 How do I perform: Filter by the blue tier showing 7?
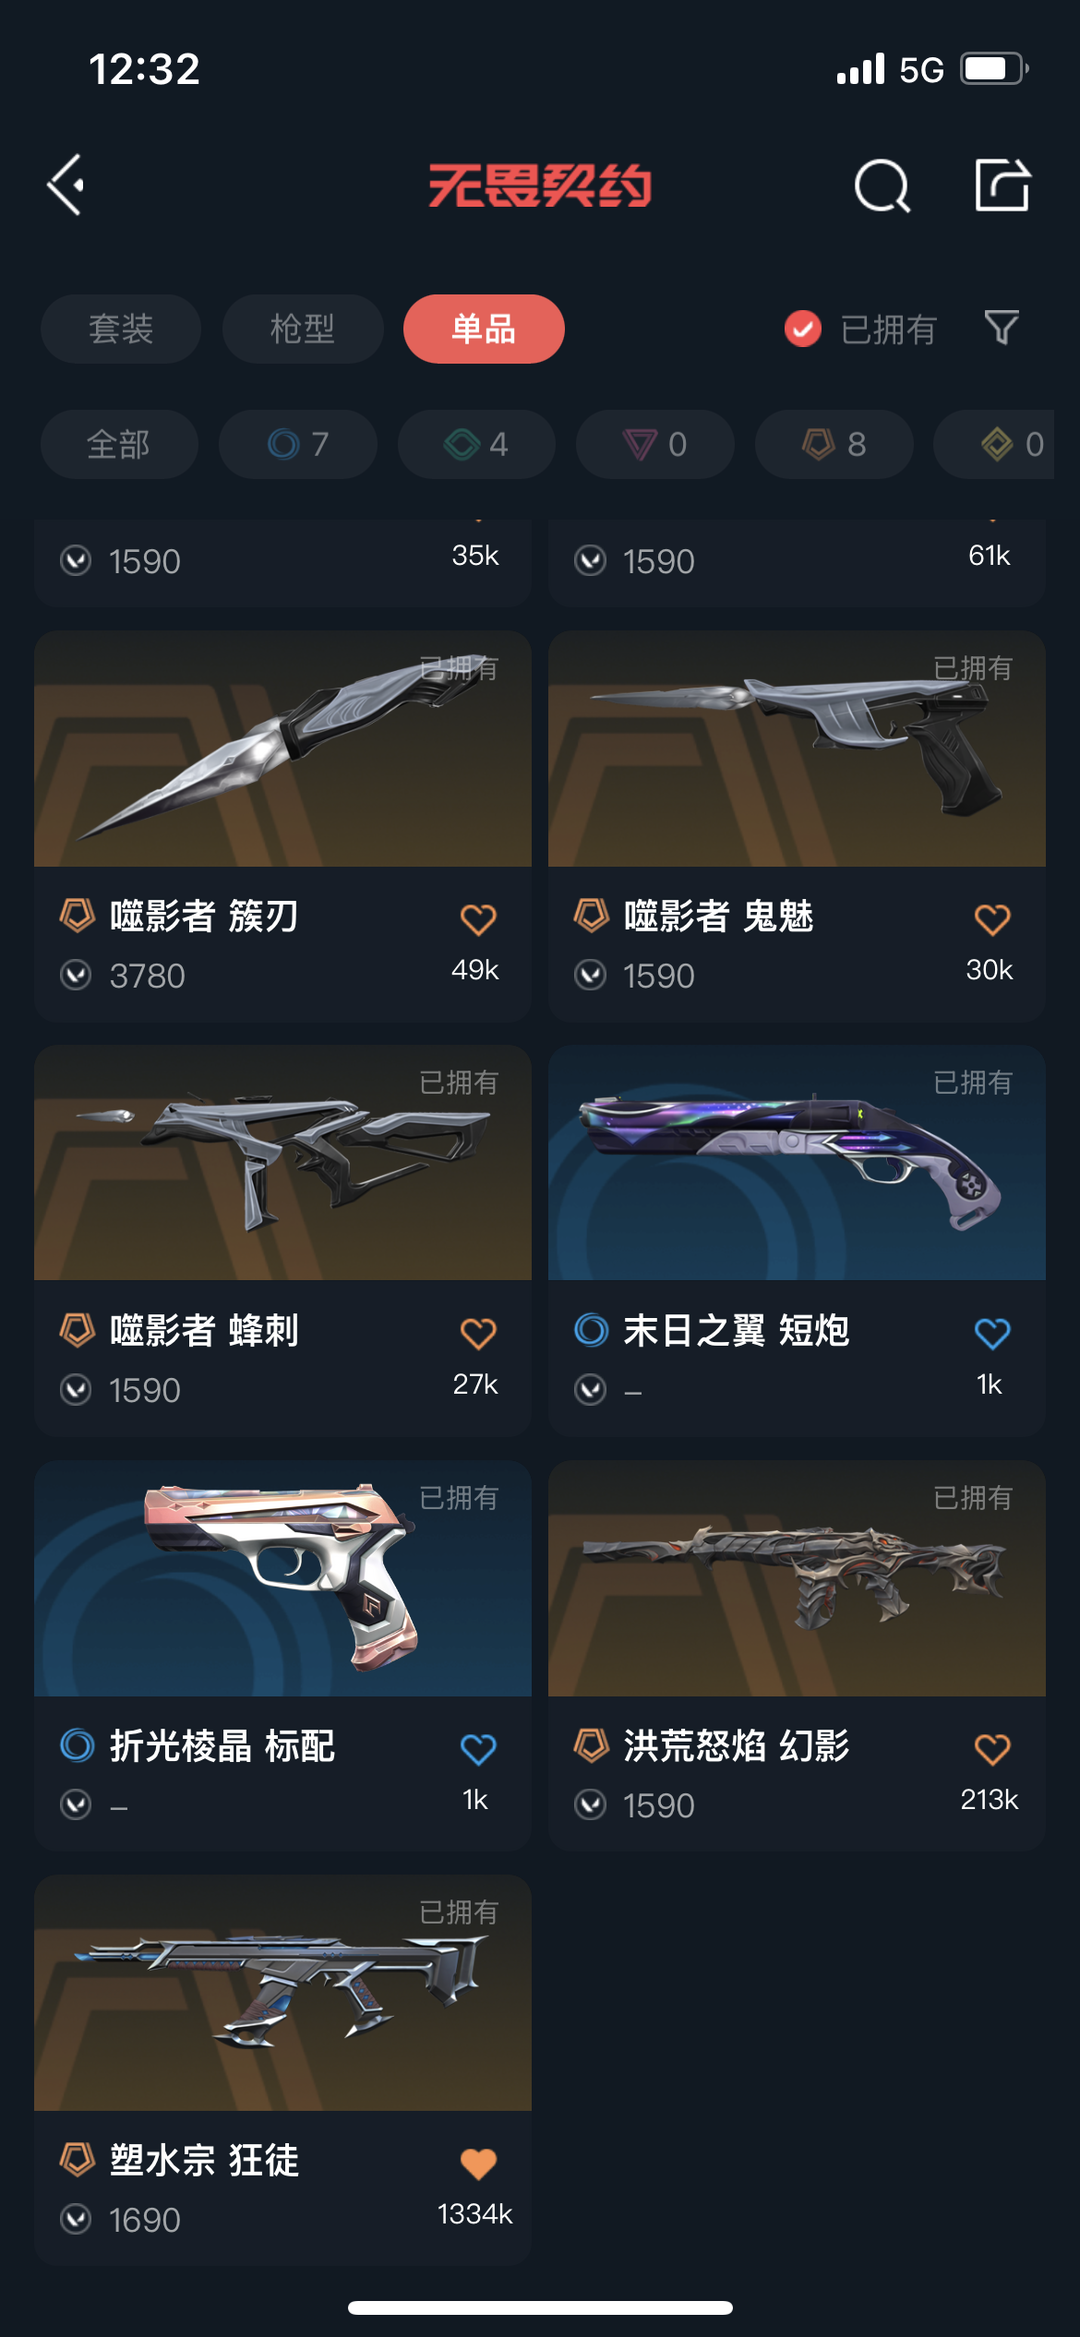click(298, 444)
